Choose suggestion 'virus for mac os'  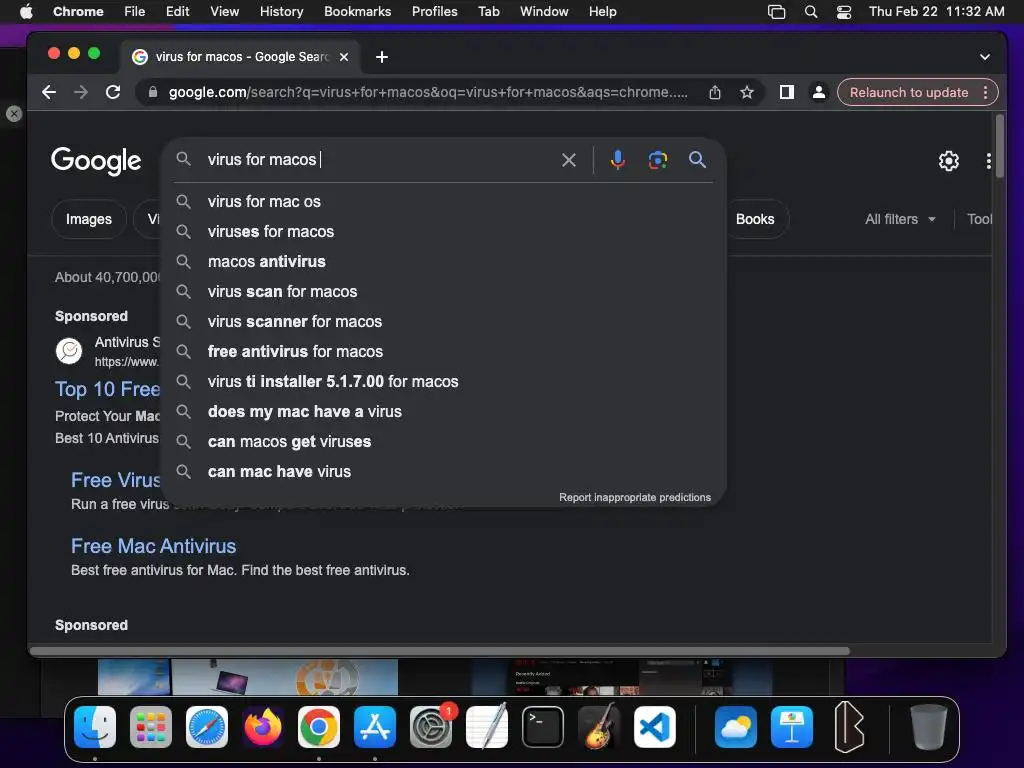pos(444,202)
